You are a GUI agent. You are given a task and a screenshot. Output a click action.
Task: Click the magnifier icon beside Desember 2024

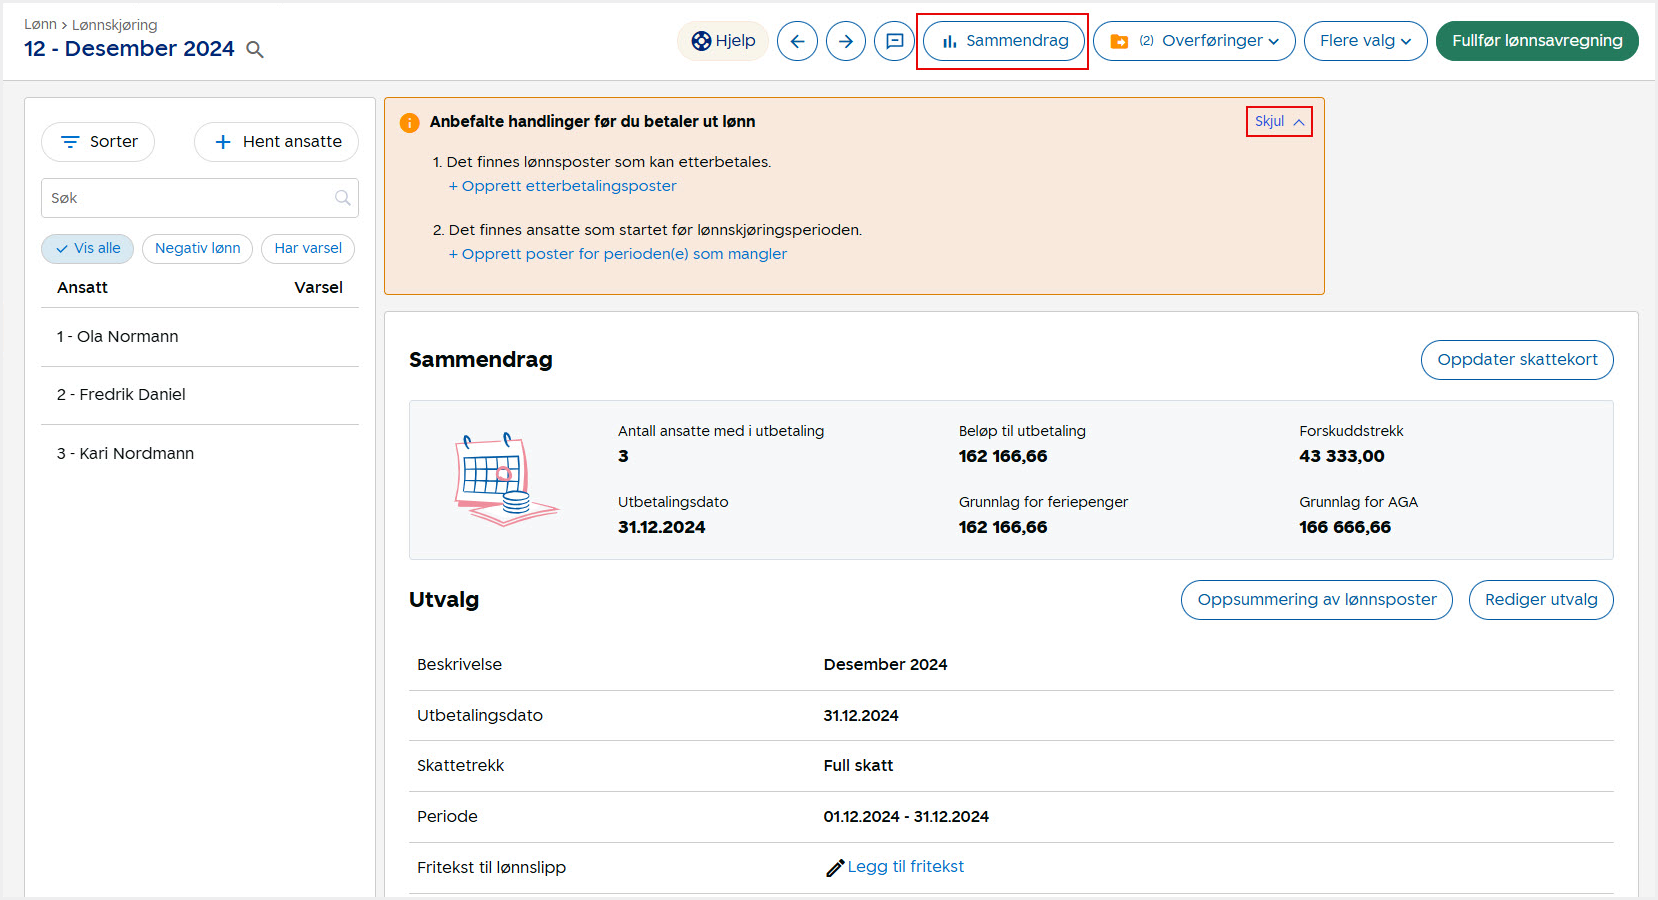[255, 50]
